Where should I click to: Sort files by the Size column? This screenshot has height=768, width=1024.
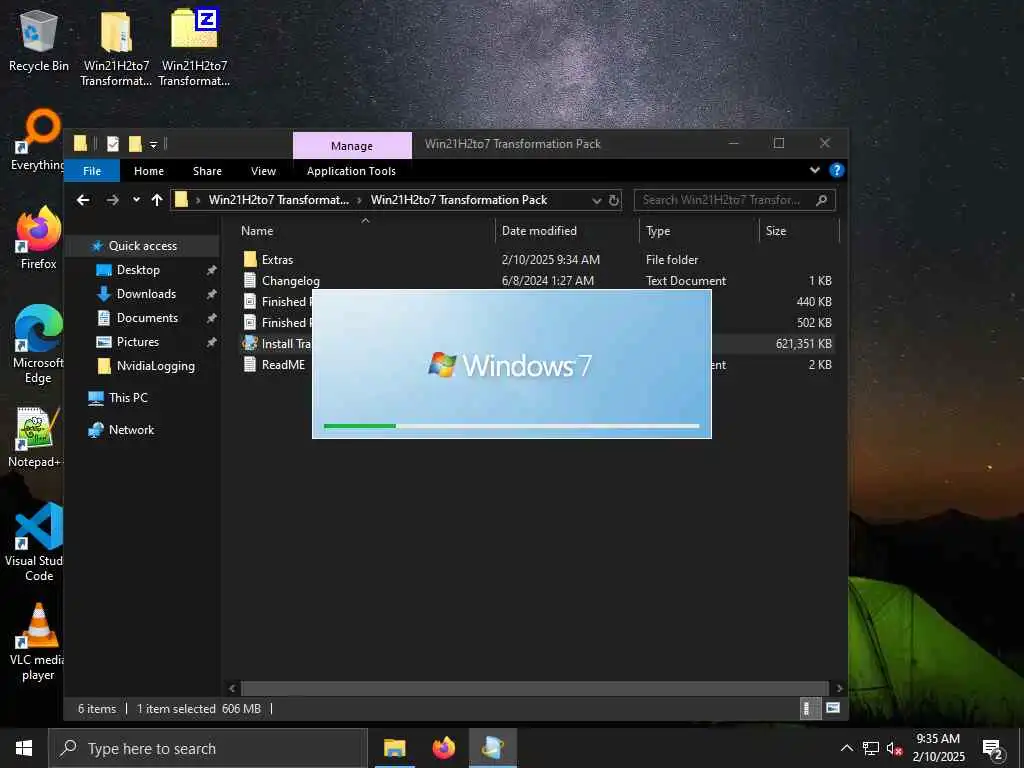tap(799, 231)
